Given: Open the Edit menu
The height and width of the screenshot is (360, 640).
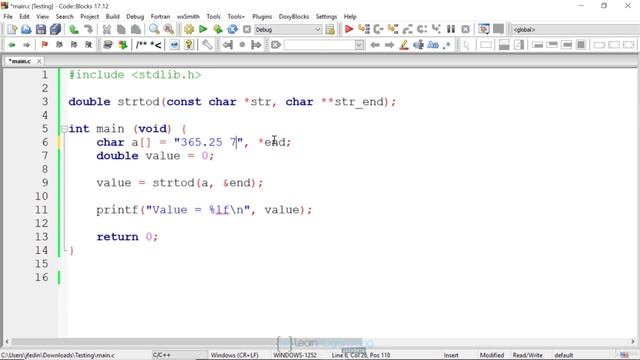Looking at the screenshot, I should (24, 17).
